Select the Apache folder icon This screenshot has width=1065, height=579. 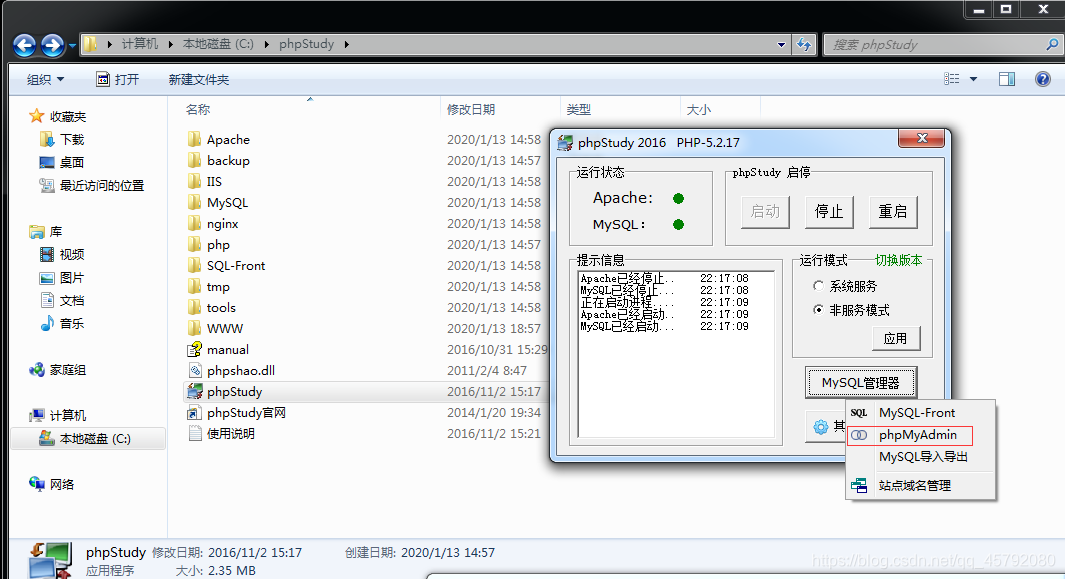[x=194, y=139]
